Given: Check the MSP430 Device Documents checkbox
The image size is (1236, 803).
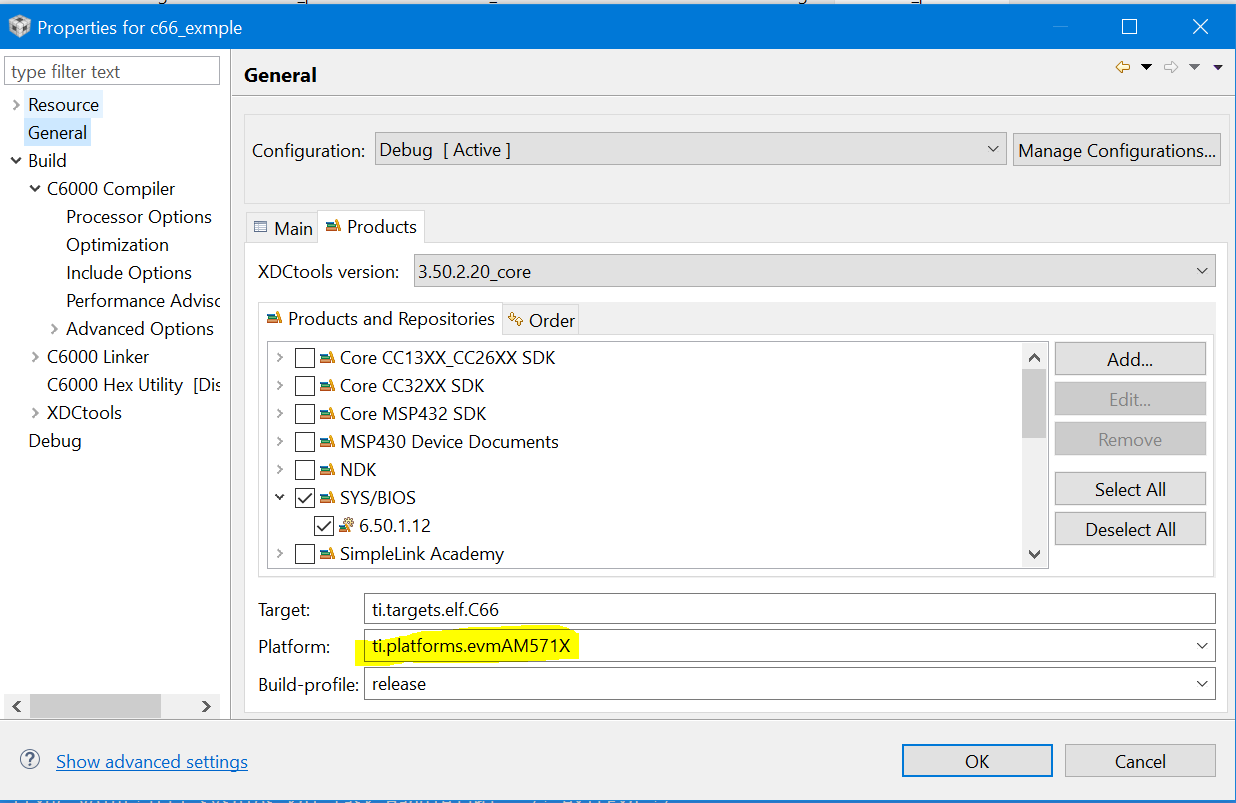Looking at the screenshot, I should (305, 442).
